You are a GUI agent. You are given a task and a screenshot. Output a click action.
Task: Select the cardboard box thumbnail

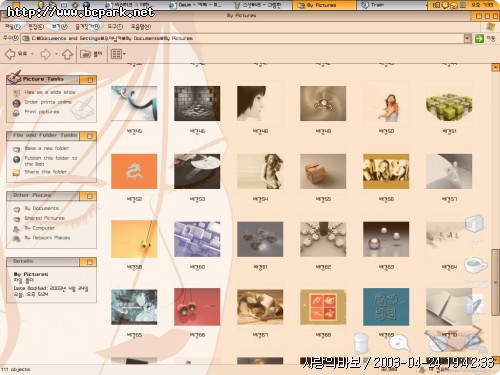(323, 171)
